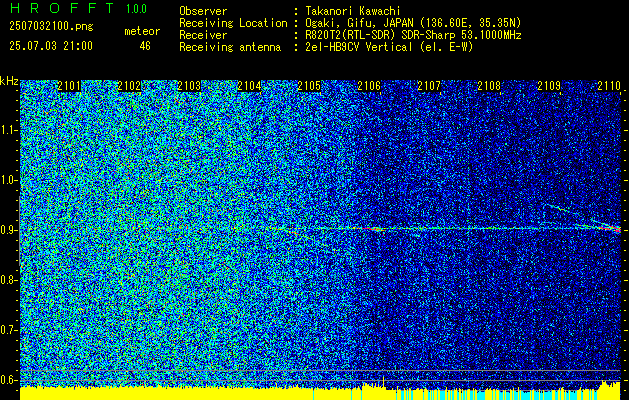
Task: Click time marker 2108
Action: [489, 86]
